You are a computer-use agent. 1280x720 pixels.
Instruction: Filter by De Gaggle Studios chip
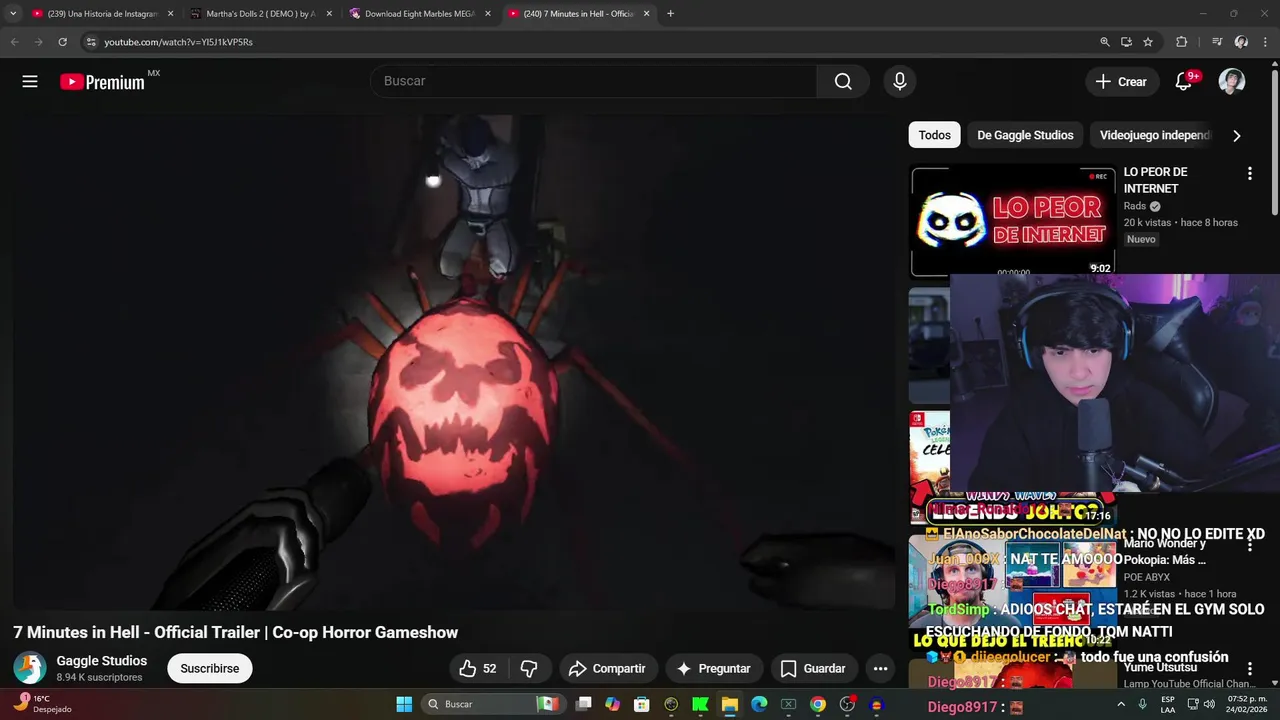pyautogui.click(x=1025, y=135)
